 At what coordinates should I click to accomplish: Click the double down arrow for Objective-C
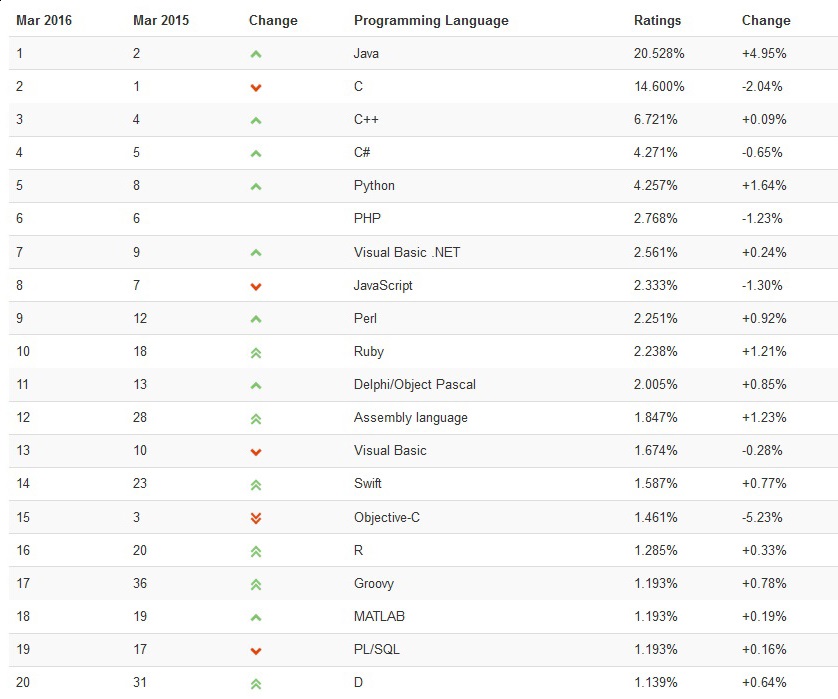[x=256, y=517]
